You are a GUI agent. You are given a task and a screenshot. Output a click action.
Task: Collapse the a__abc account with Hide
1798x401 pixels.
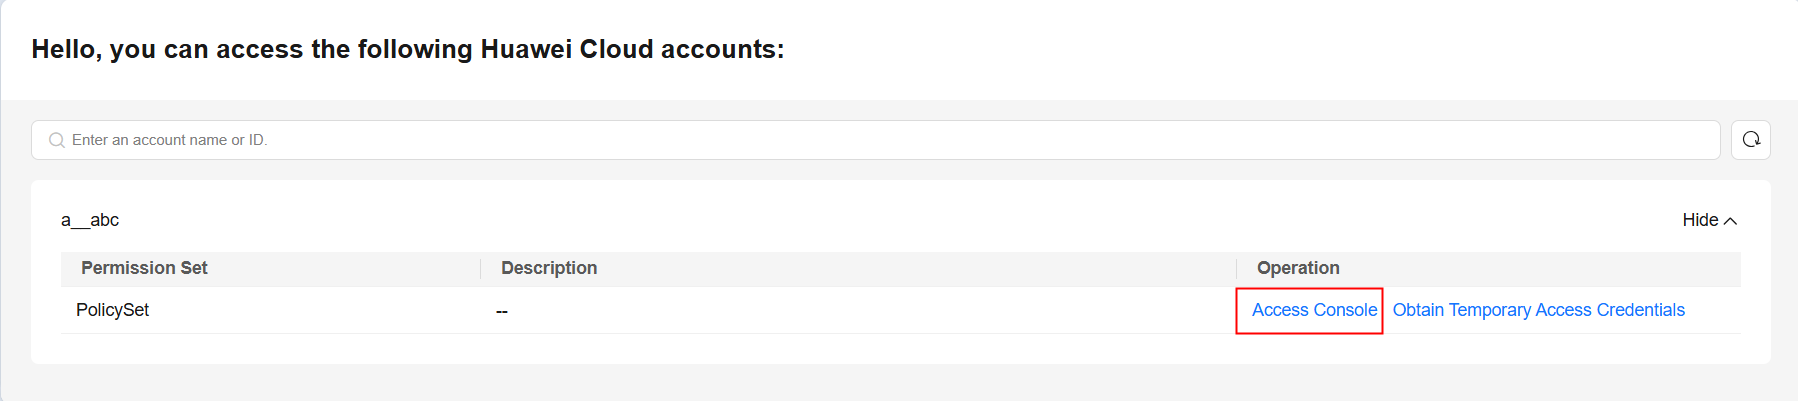1710,220
